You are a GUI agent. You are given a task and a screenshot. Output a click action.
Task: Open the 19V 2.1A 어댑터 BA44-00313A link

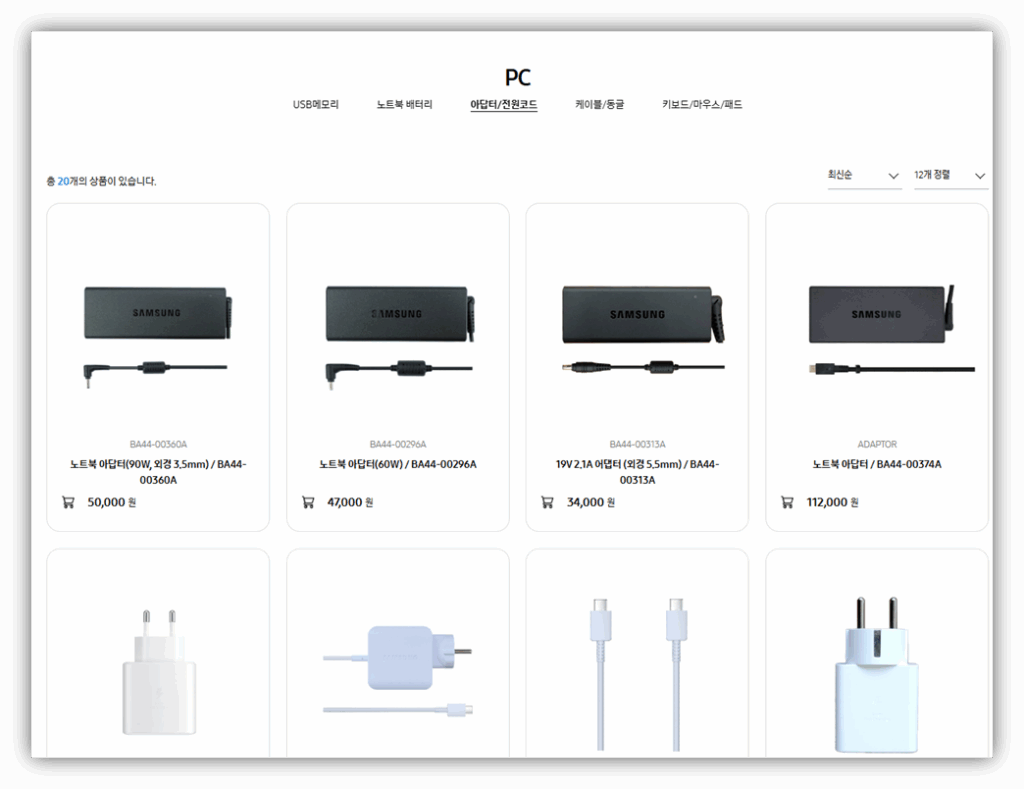pyautogui.click(x=637, y=471)
